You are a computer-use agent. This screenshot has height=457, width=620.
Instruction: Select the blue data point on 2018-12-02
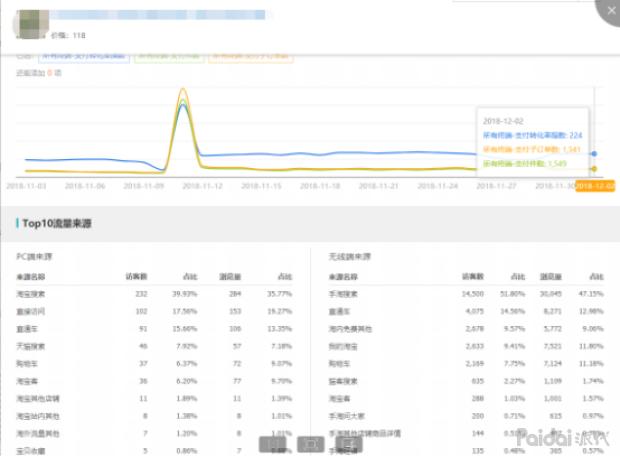(594, 154)
